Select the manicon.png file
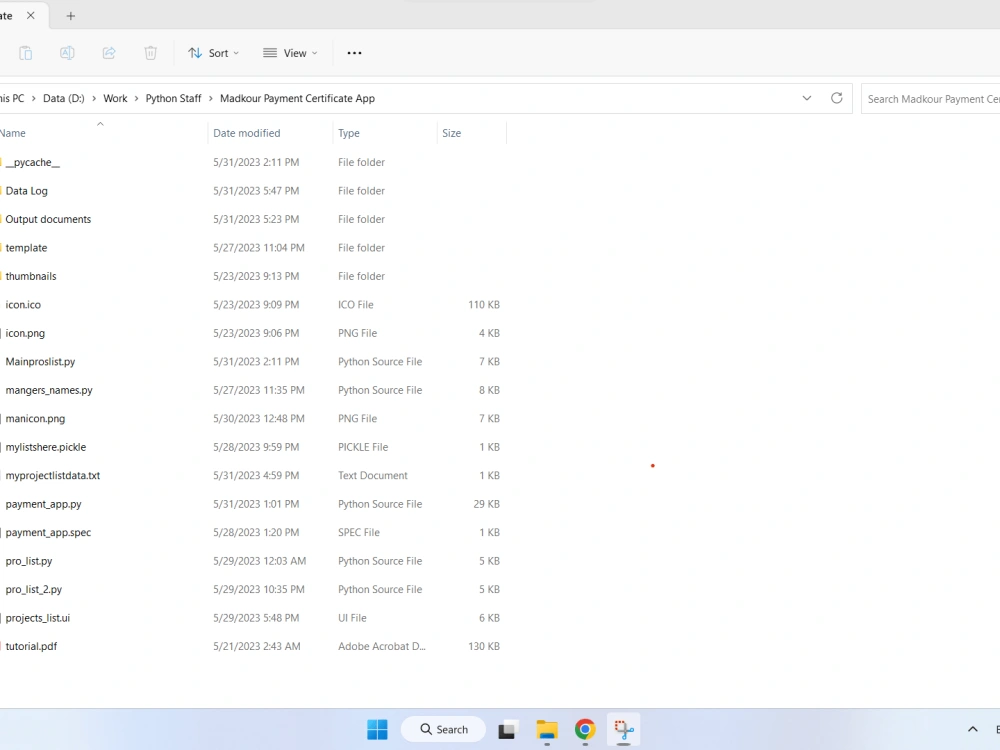Screen dimensions: 1000x750 click(35, 418)
